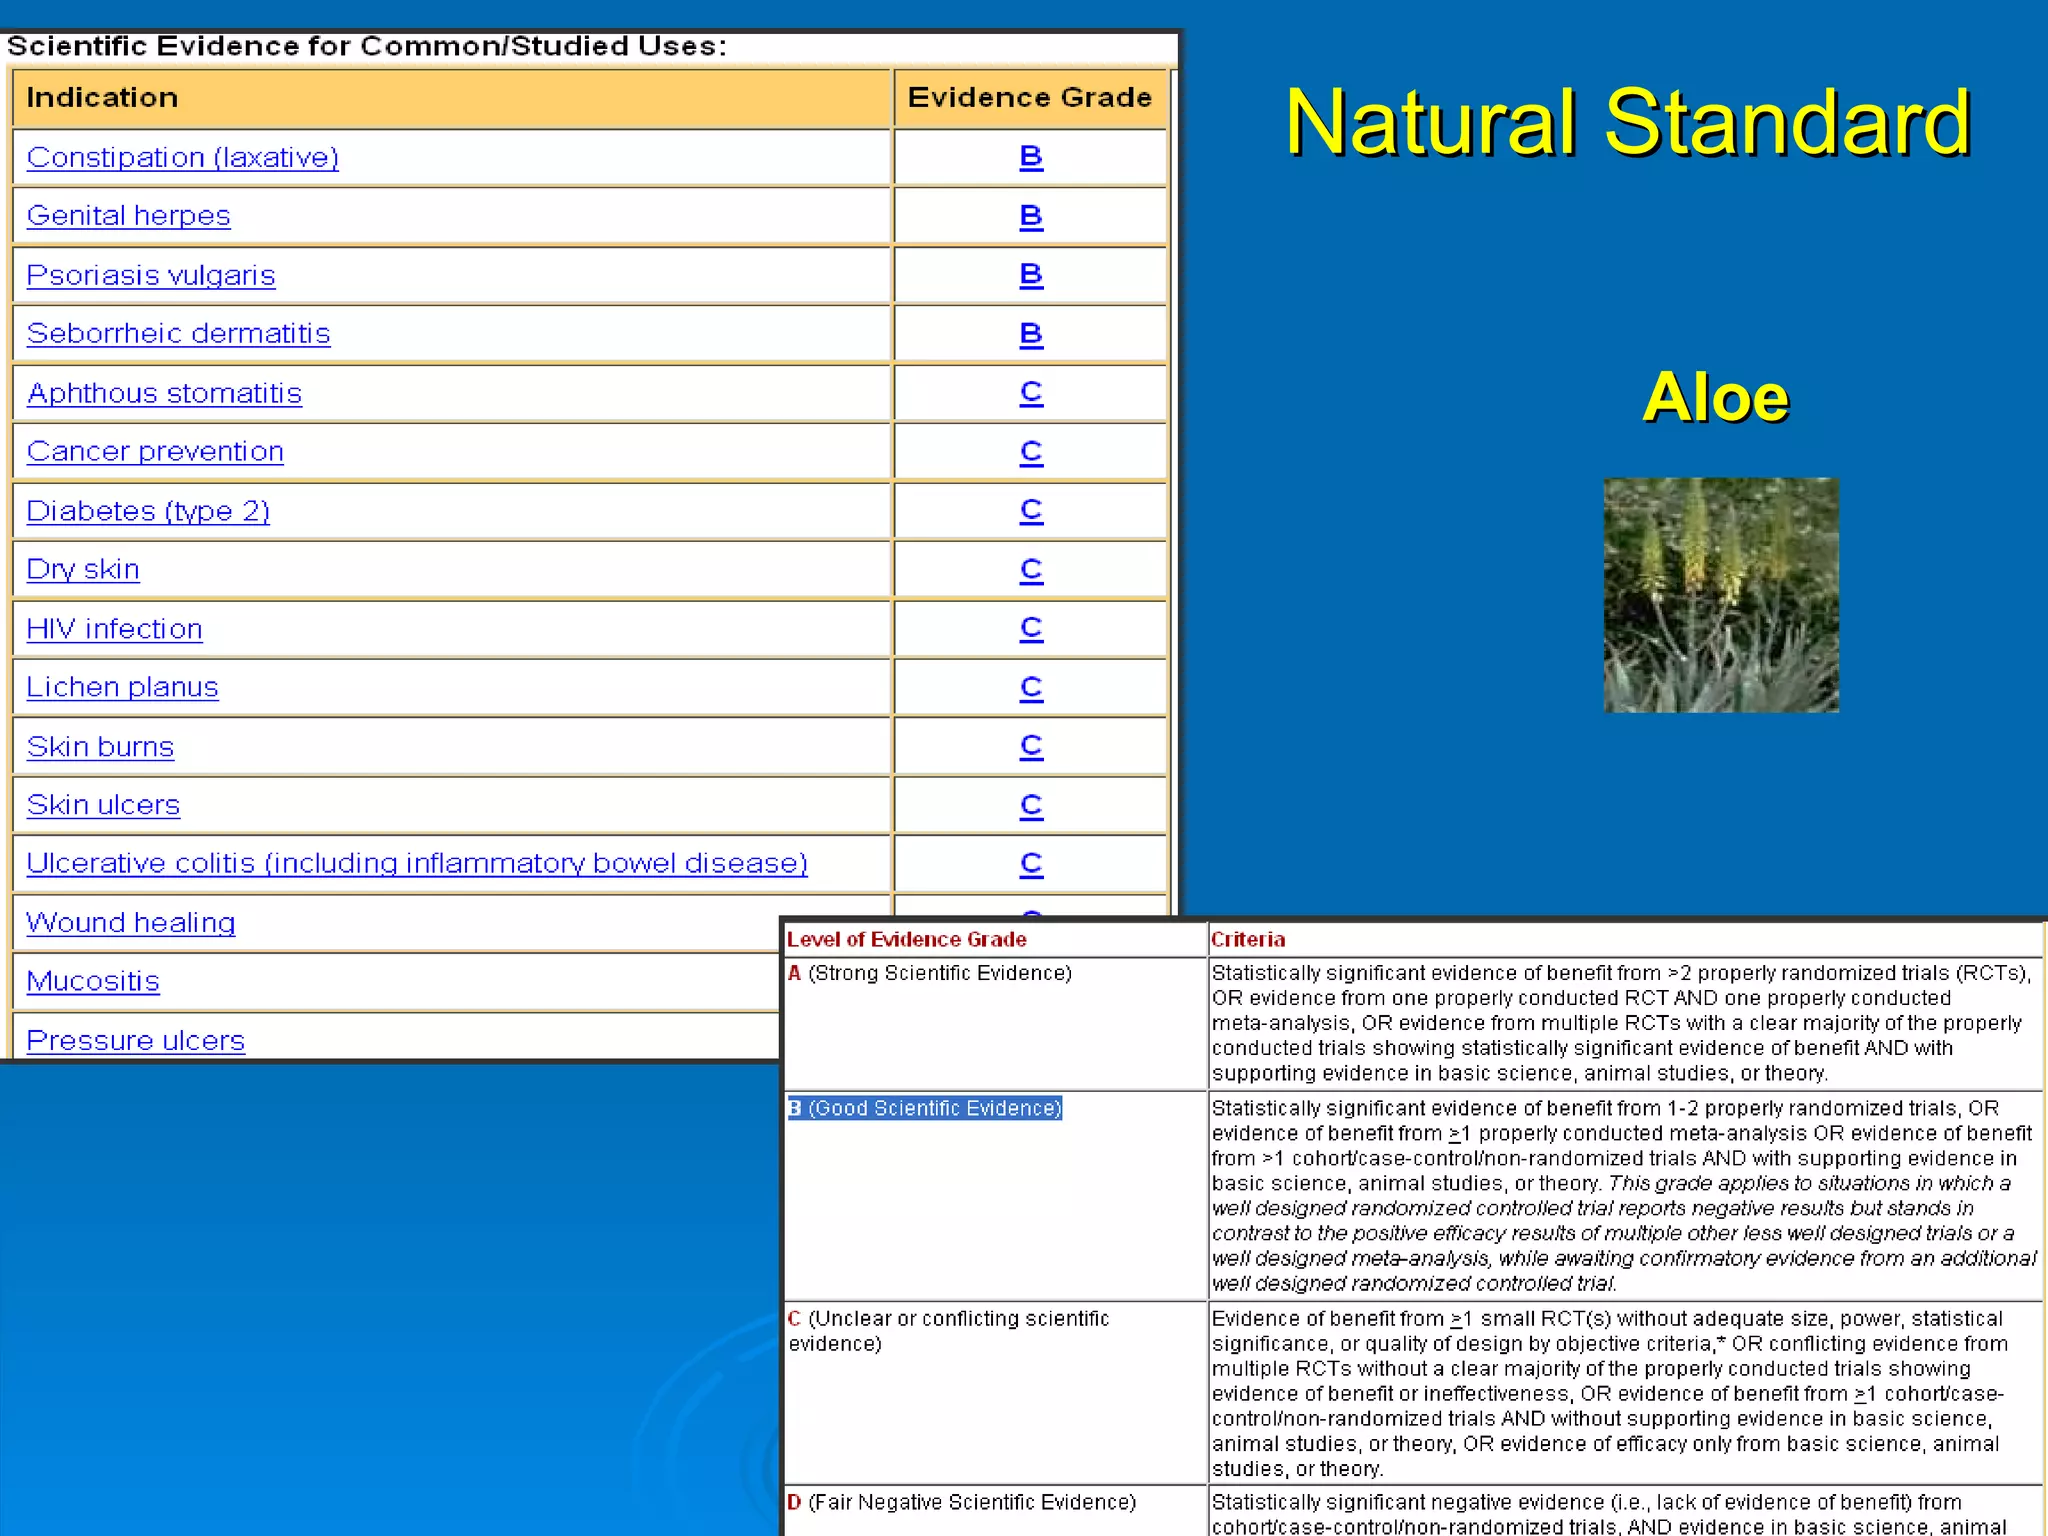Click grade C link for Lichen planus
The height and width of the screenshot is (1536, 2048).
coord(1031,688)
